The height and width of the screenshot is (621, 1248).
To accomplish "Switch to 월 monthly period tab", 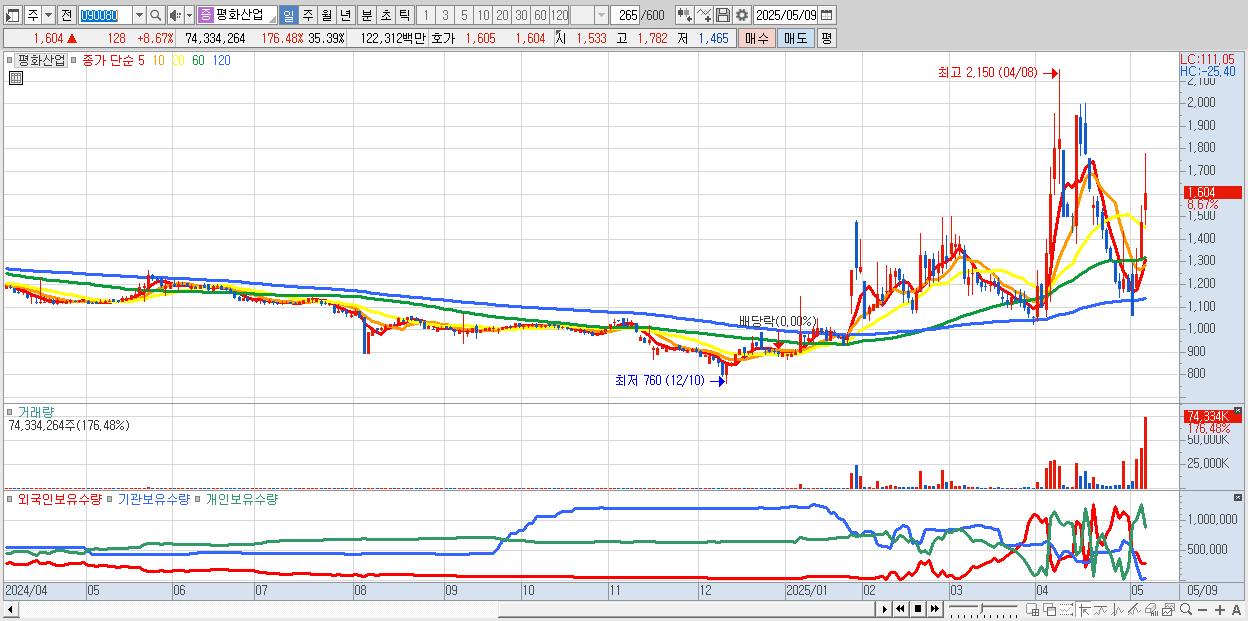I will click(x=326, y=15).
